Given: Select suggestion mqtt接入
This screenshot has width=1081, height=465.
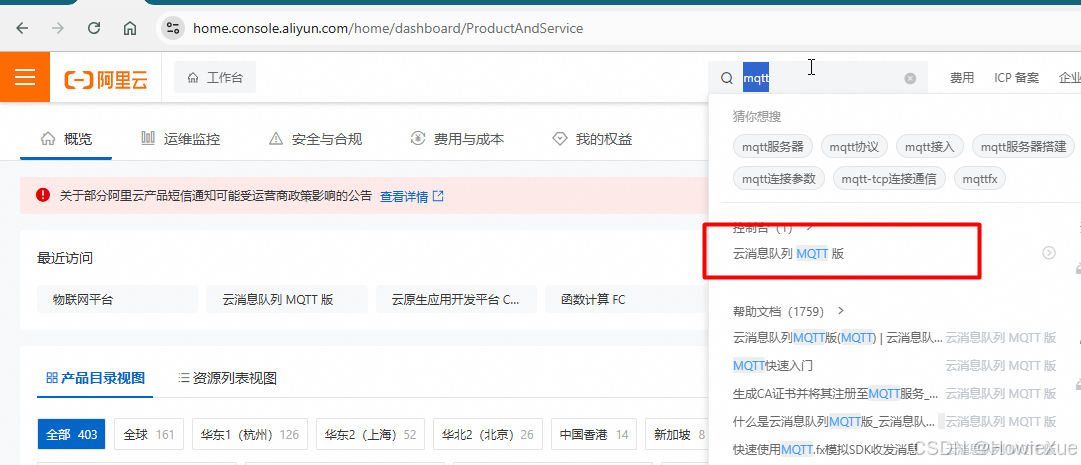Looking at the screenshot, I should point(929,146).
